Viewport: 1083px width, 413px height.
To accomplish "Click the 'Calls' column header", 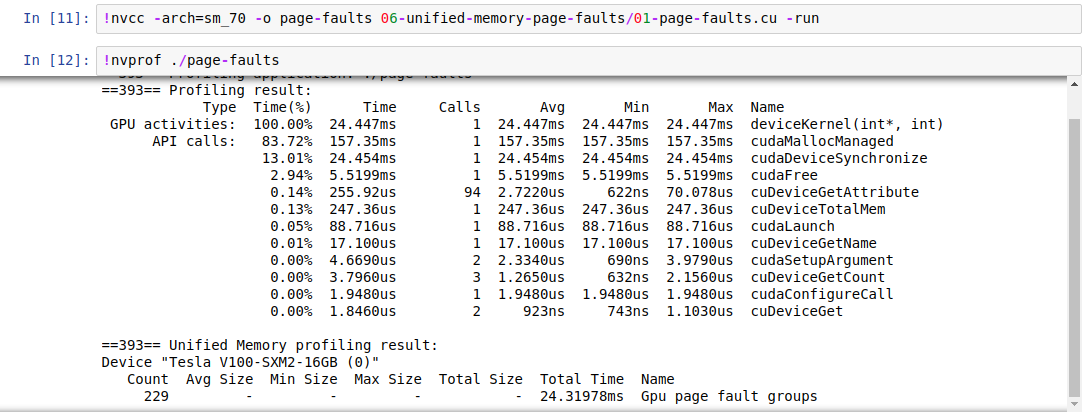I will click(459, 108).
